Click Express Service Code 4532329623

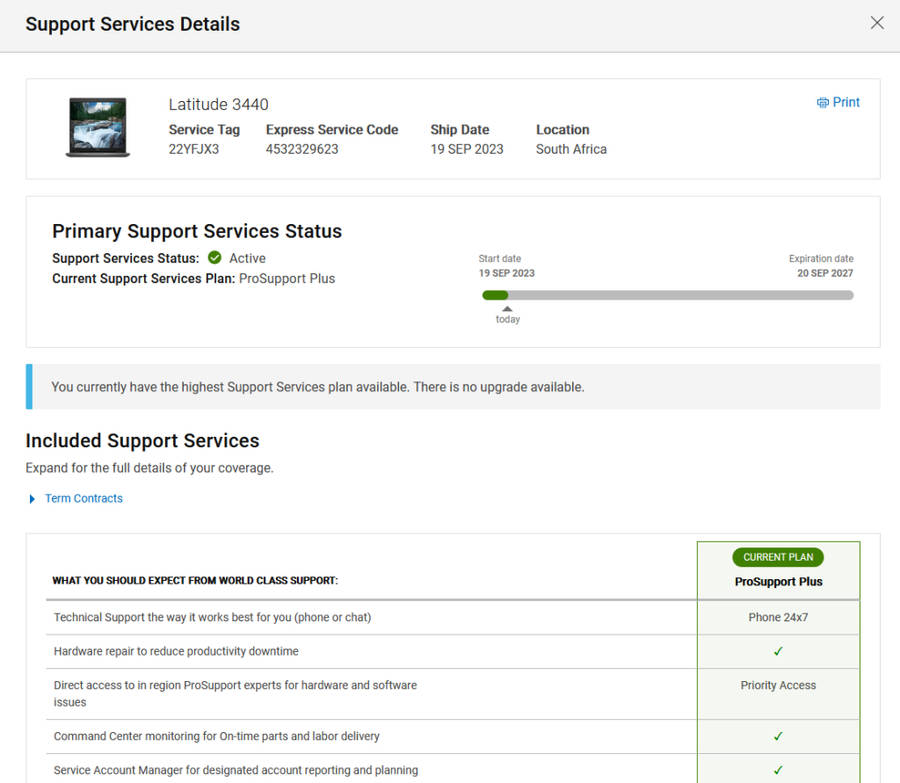click(302, 149)
